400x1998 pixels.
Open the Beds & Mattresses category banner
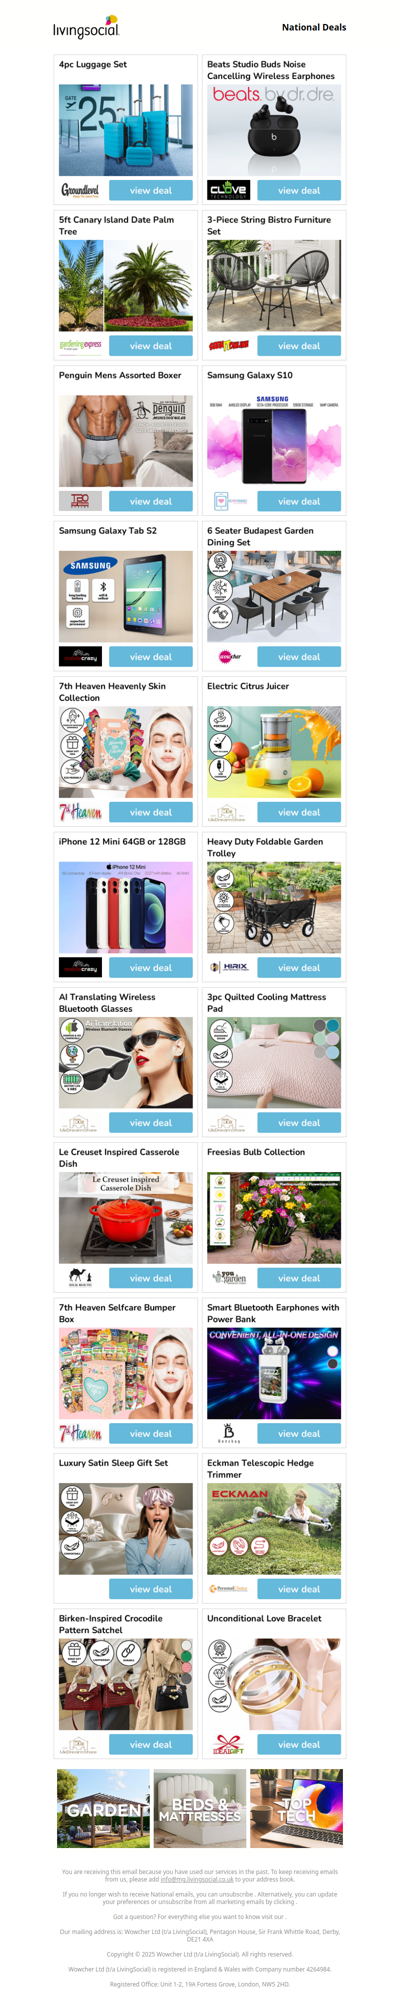coord(200,1808)
